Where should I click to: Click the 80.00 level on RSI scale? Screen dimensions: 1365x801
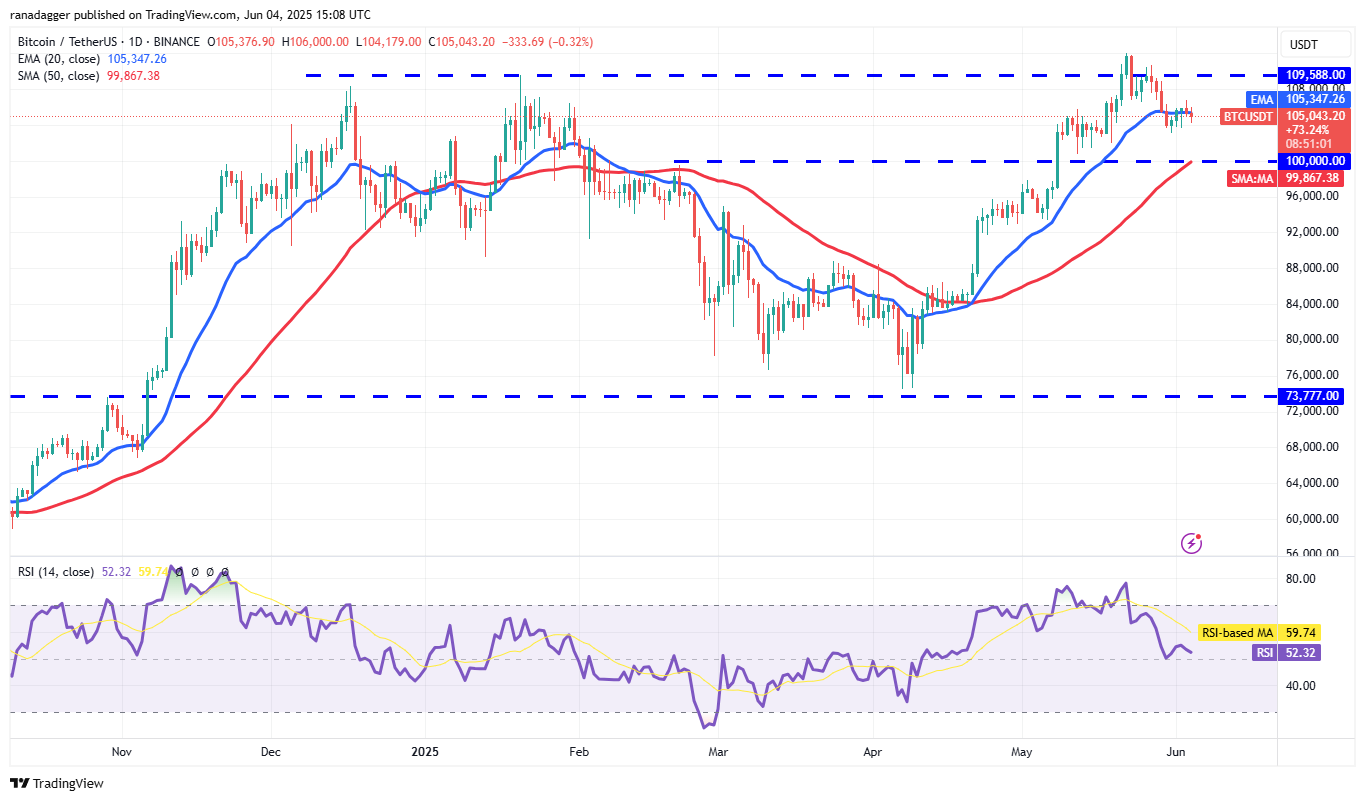click(1299, 579)
